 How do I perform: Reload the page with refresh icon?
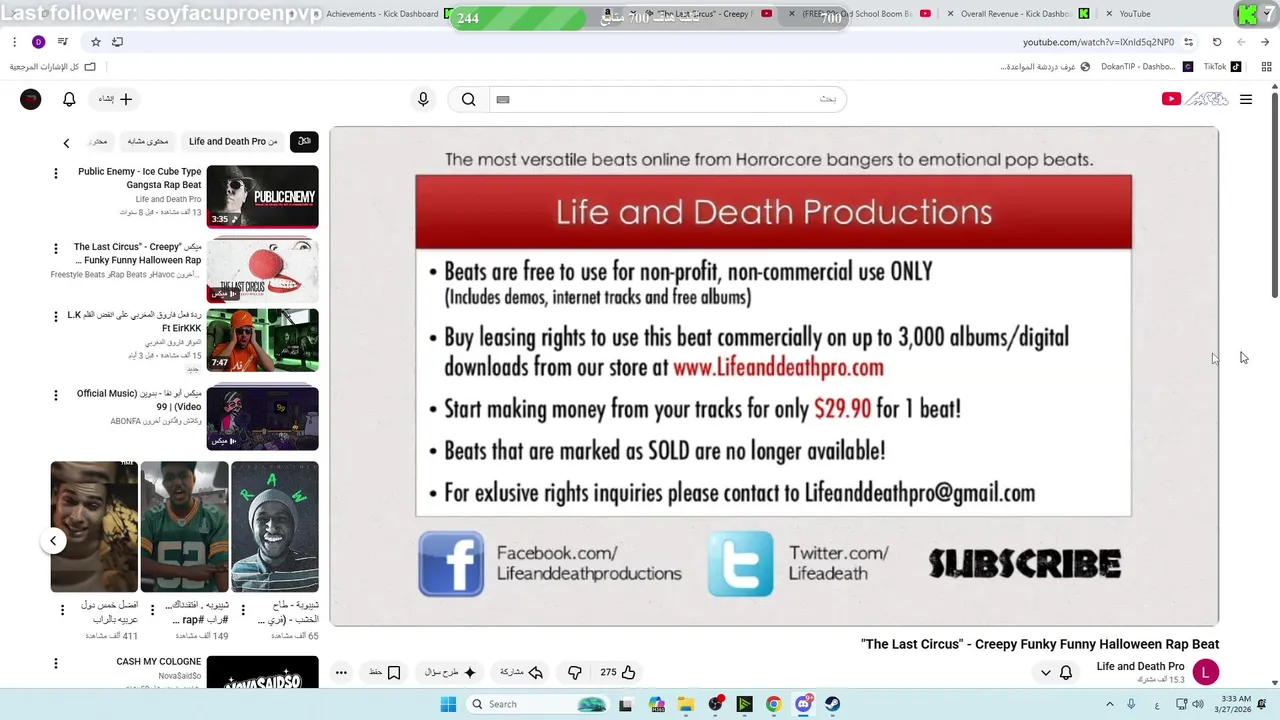[1217, 42]
